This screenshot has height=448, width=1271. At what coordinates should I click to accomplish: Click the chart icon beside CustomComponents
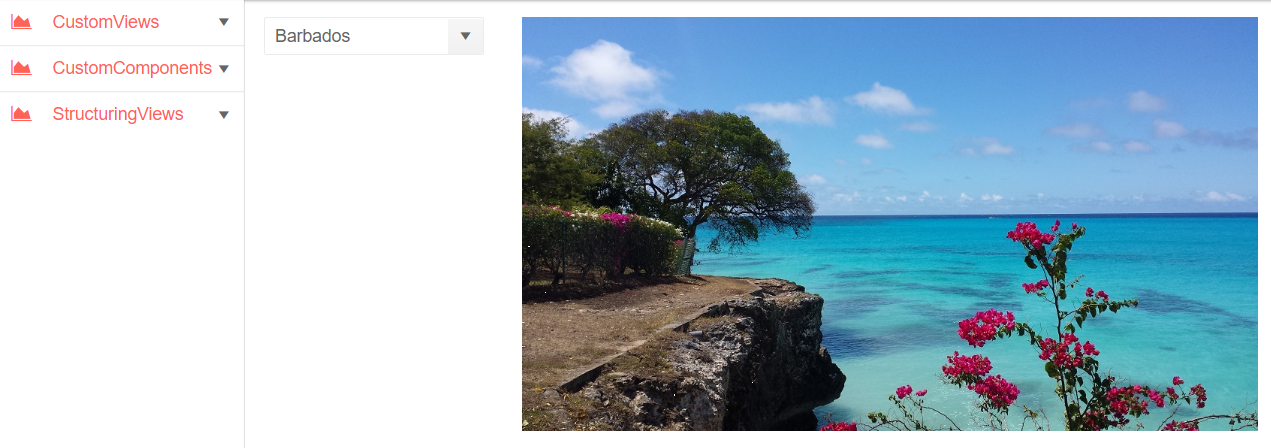click(21, 68)
